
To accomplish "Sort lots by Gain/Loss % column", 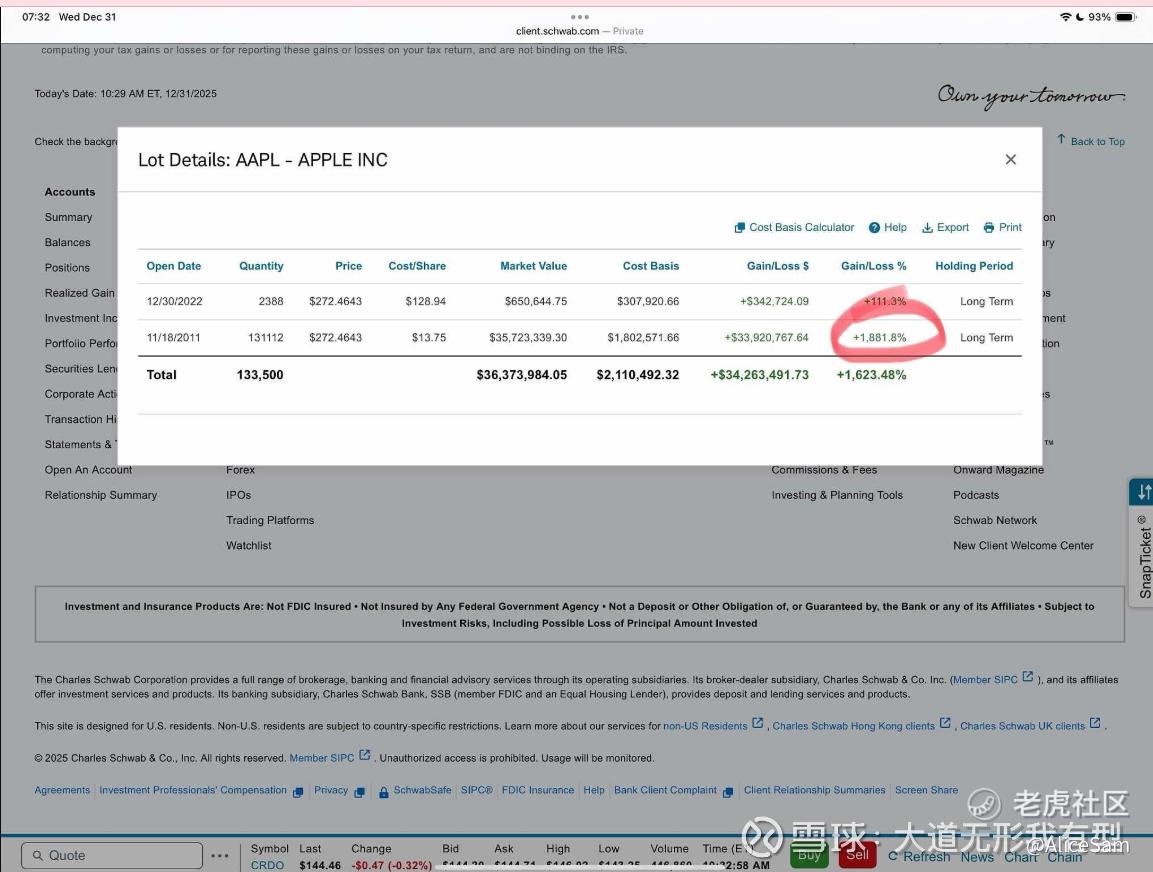I will 873,266.
